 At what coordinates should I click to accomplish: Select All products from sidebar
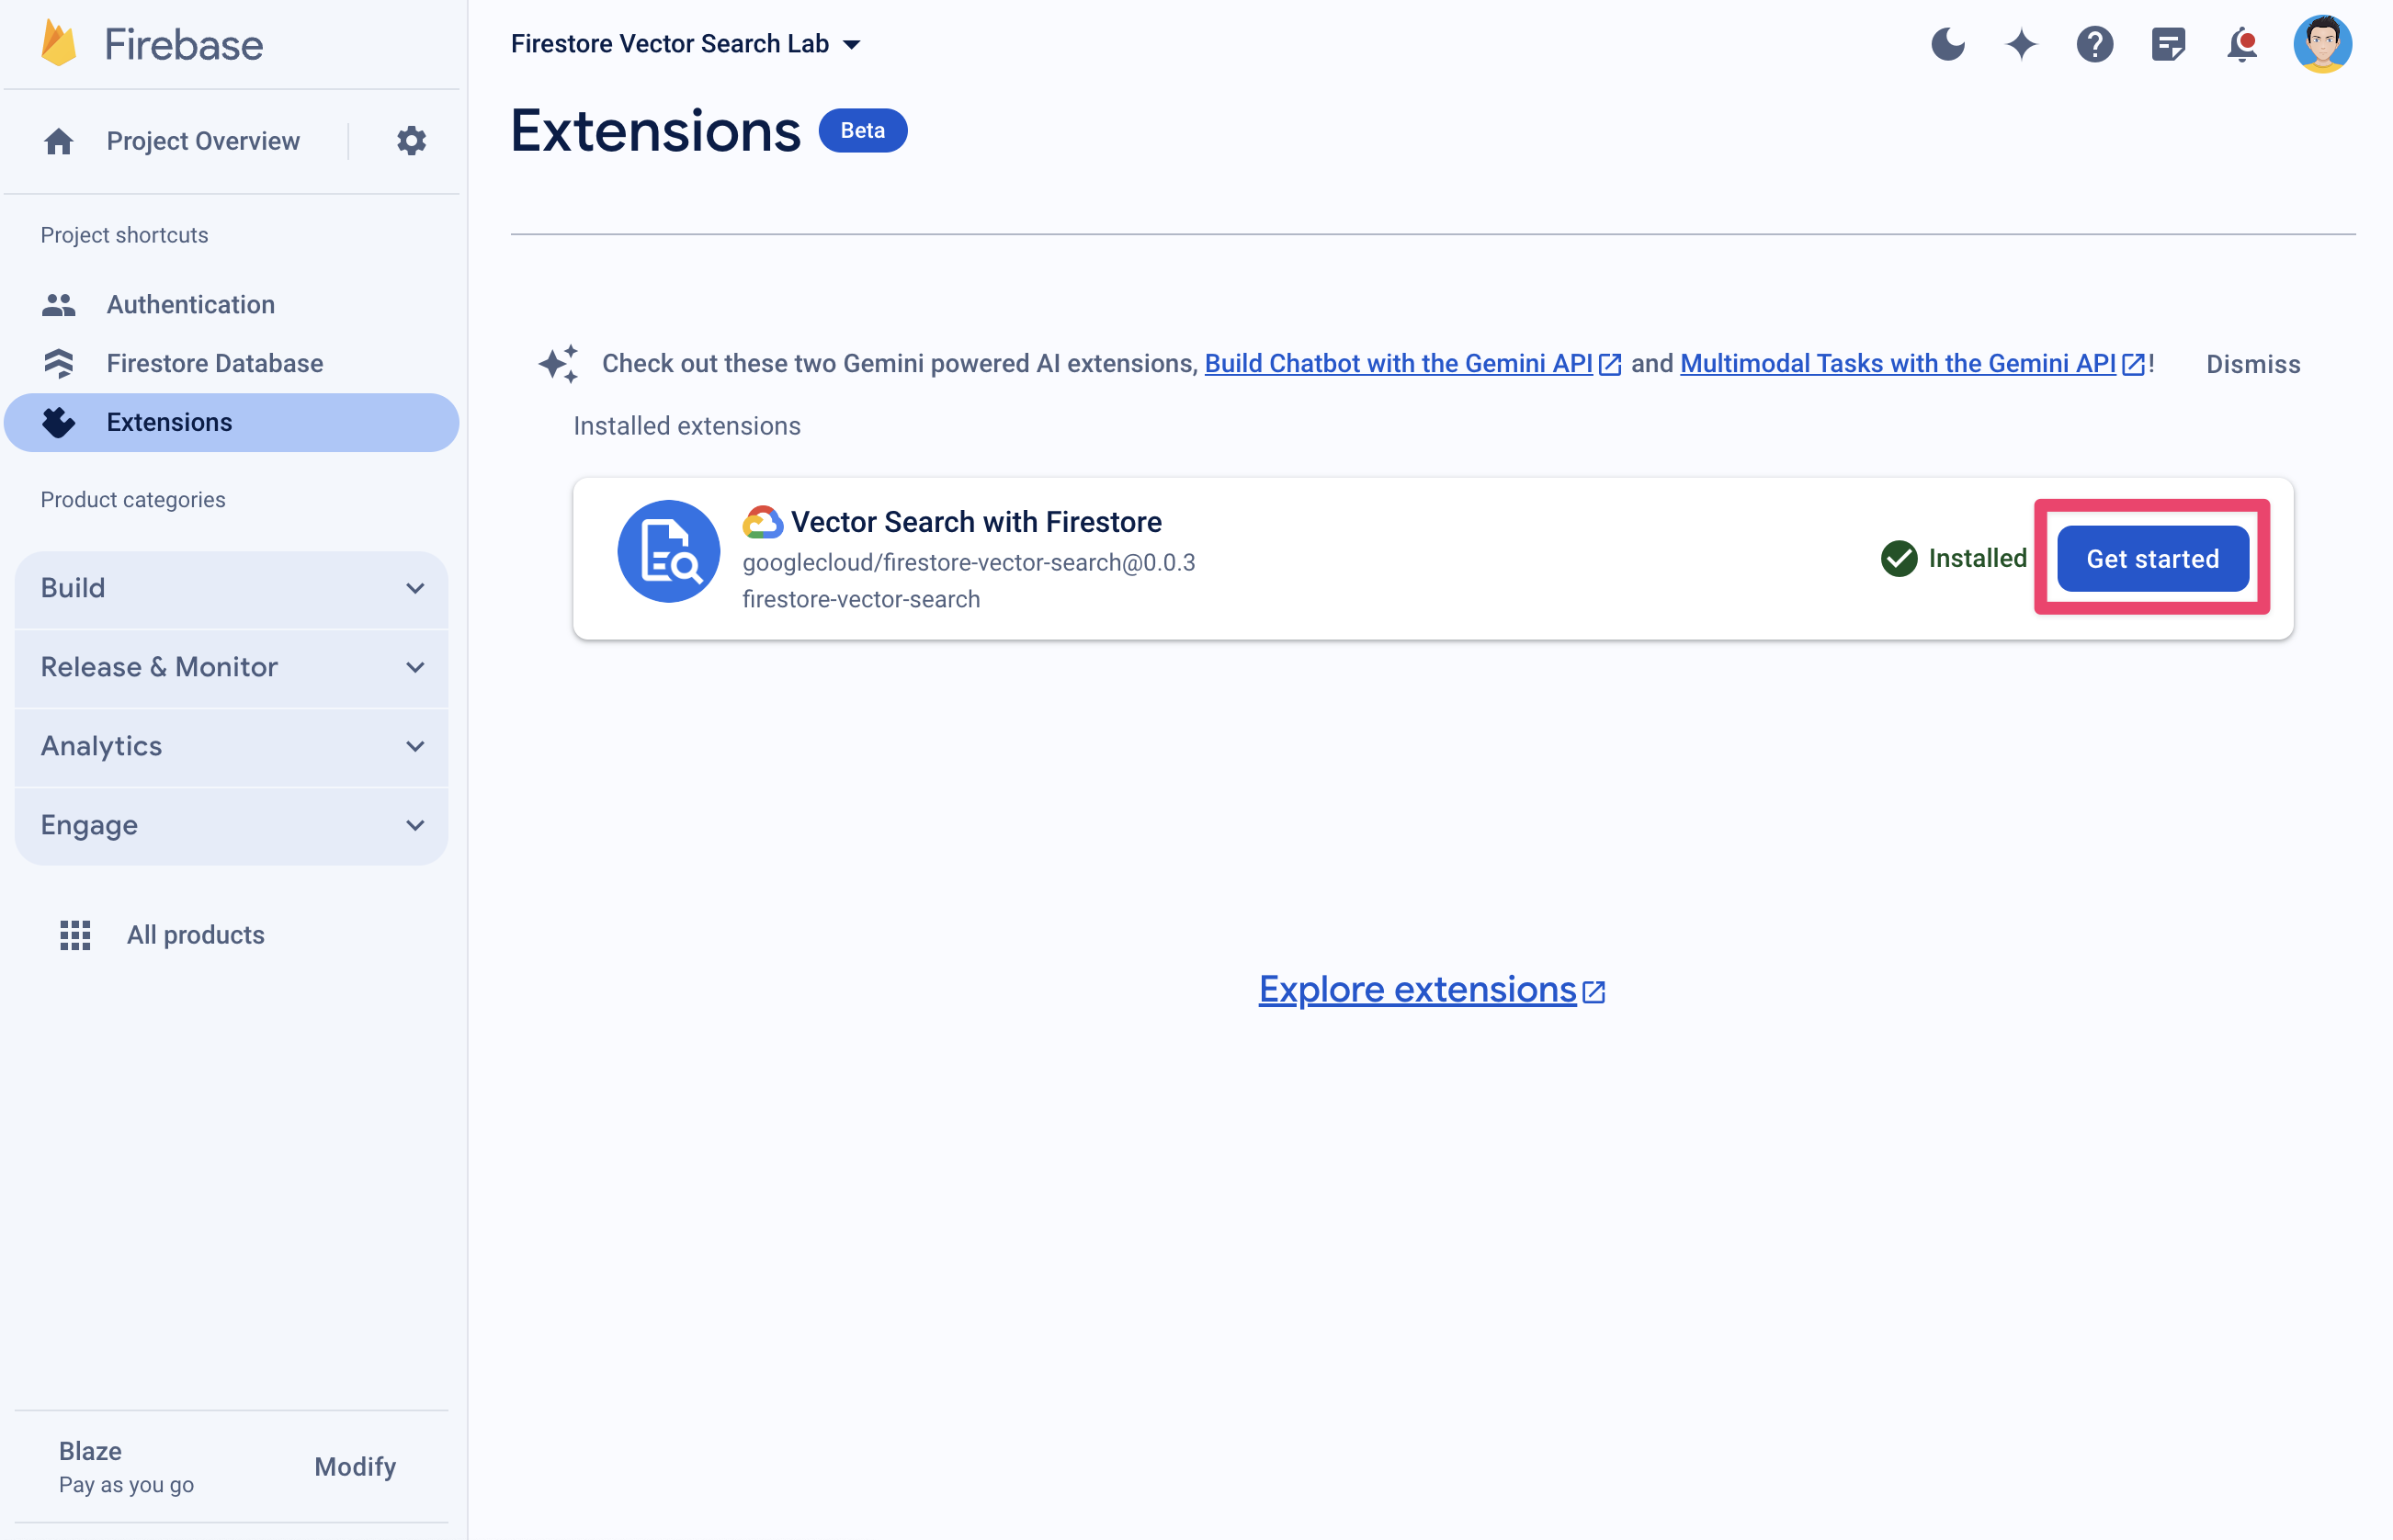pos(196,934)
